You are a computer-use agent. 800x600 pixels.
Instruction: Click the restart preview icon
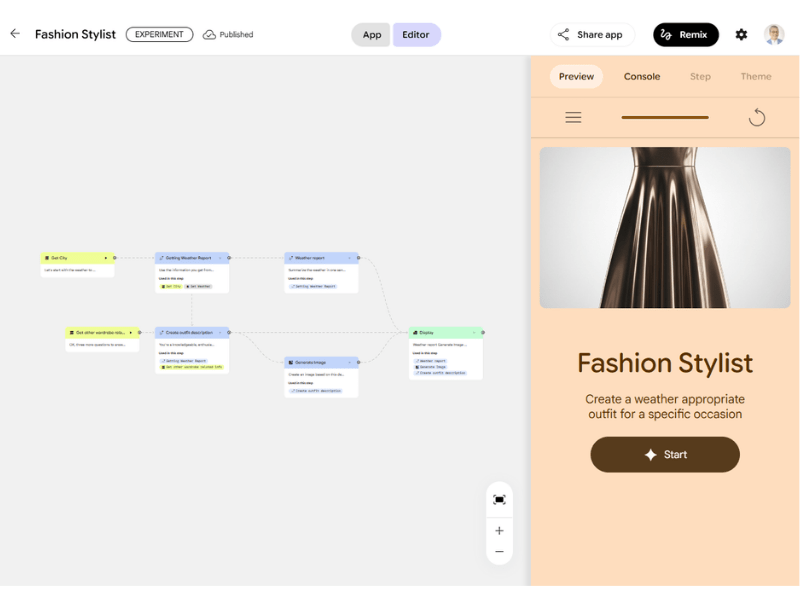[x=757, y=118]
